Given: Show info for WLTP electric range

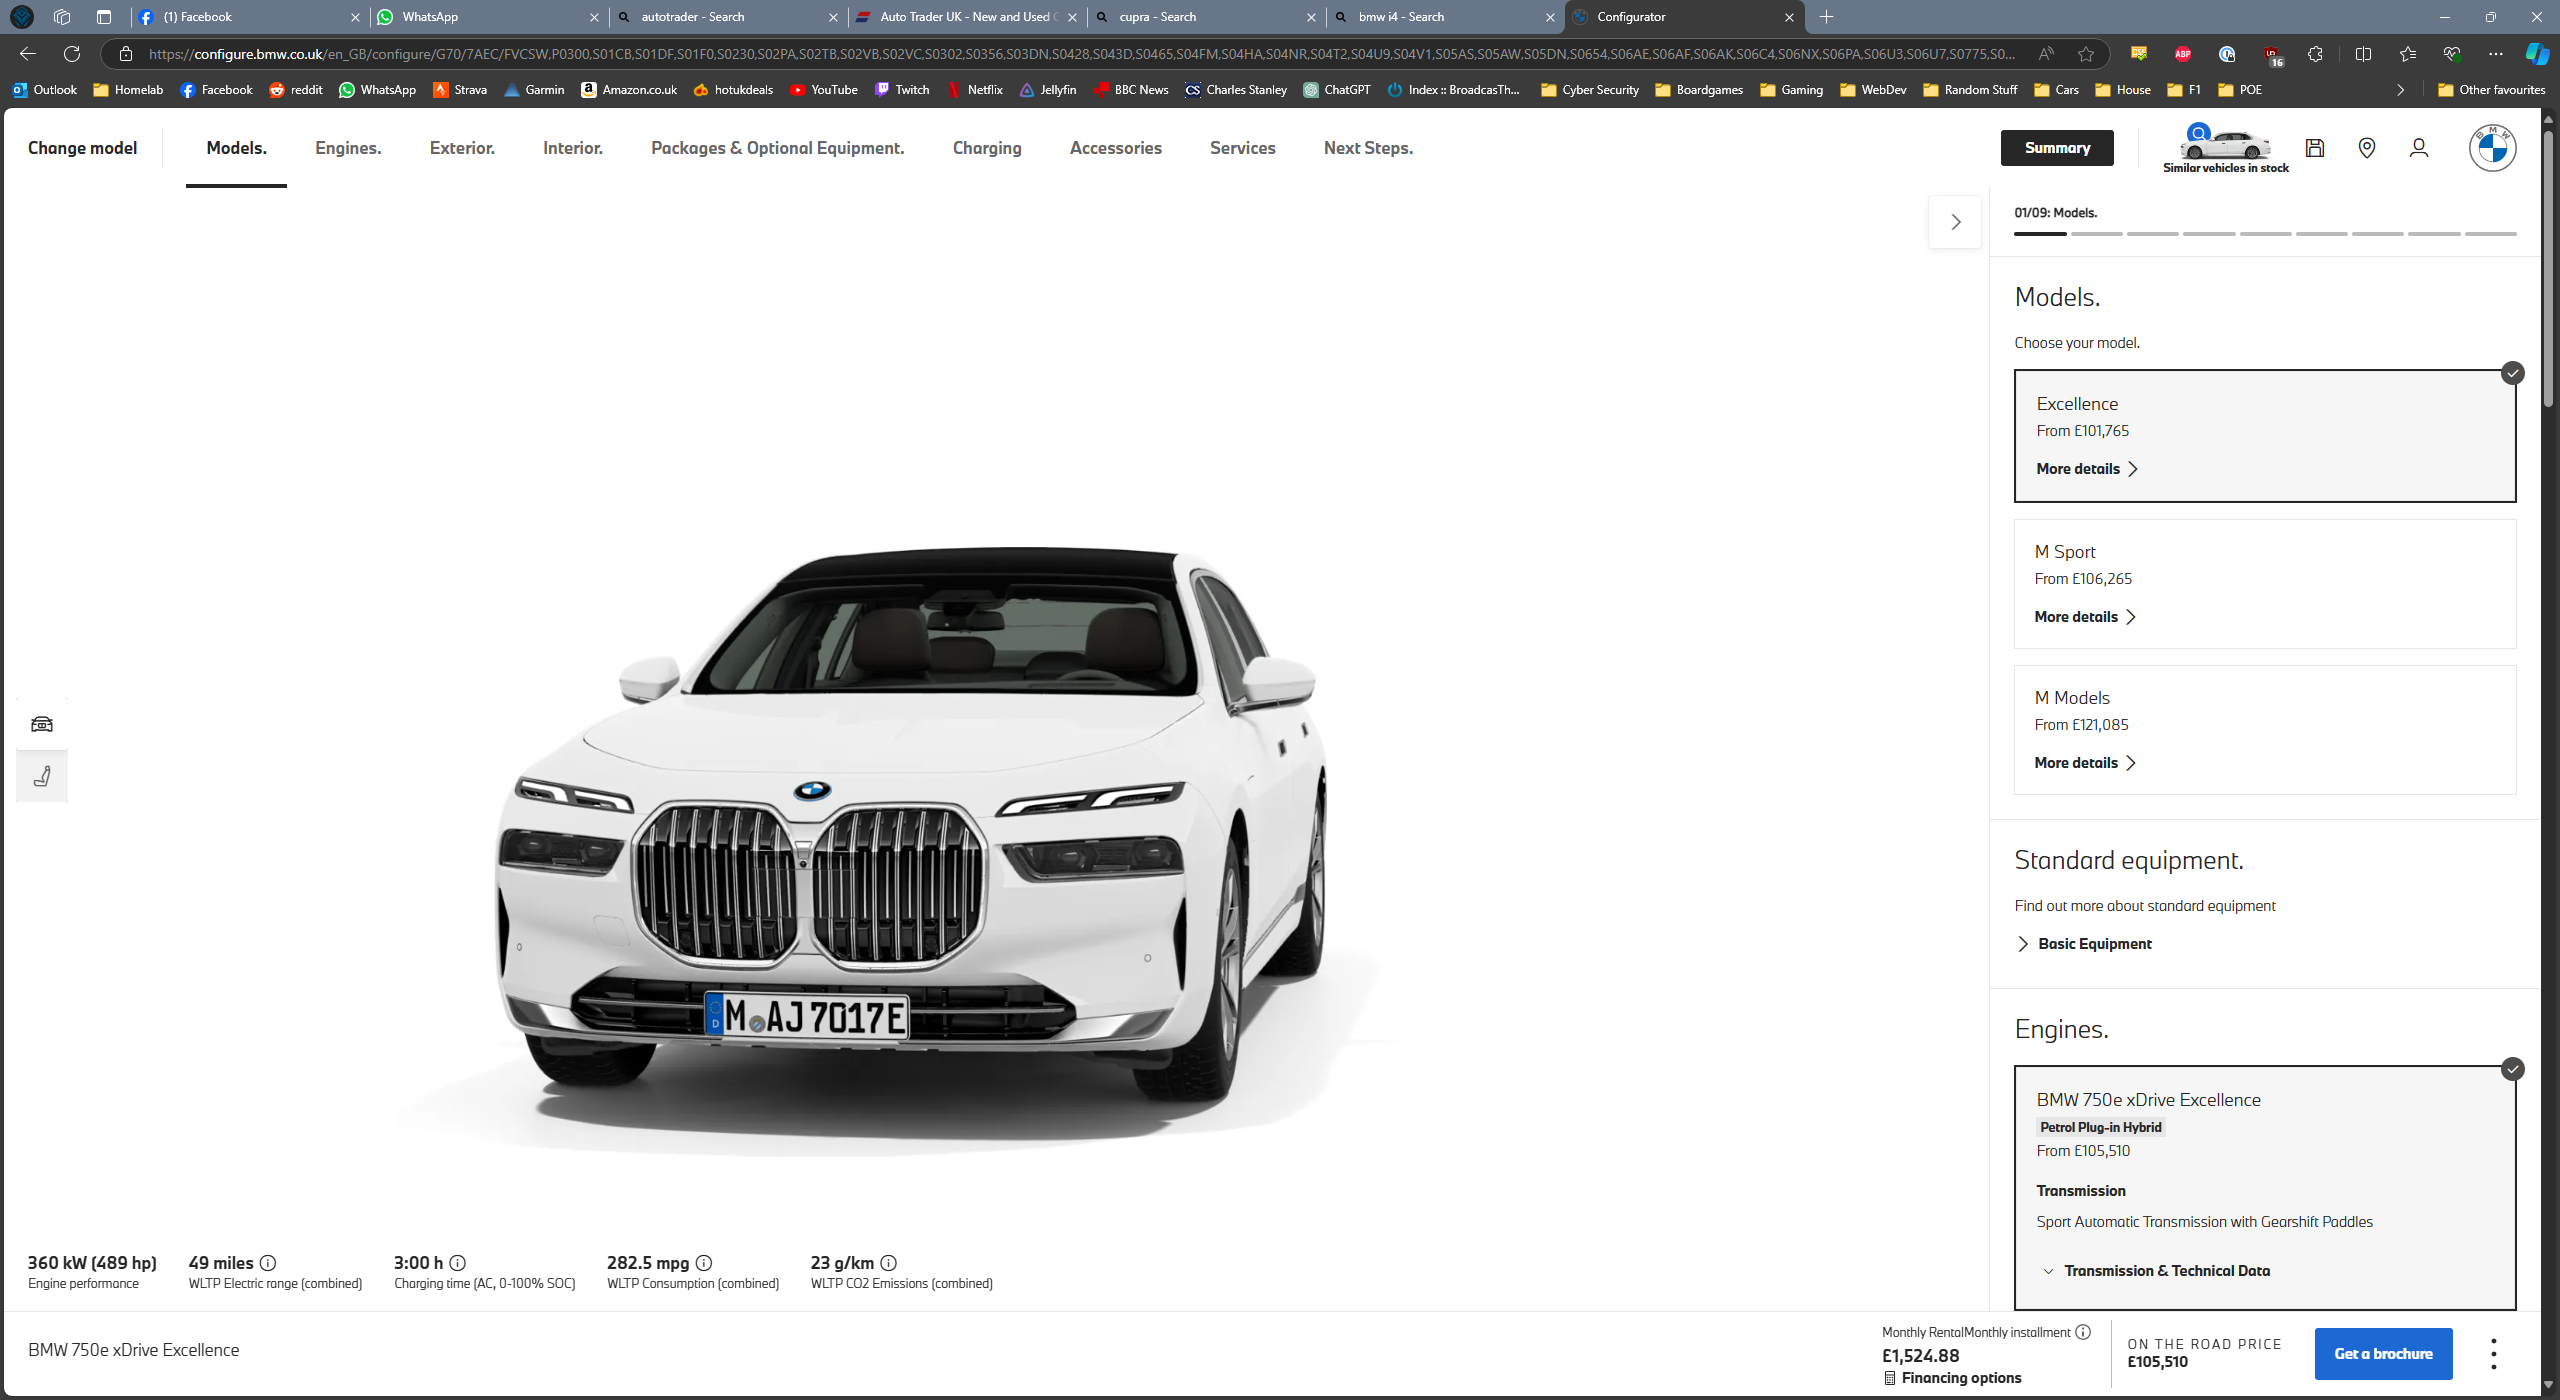Looking at the screenshot, I should (x=268, y=1263).
